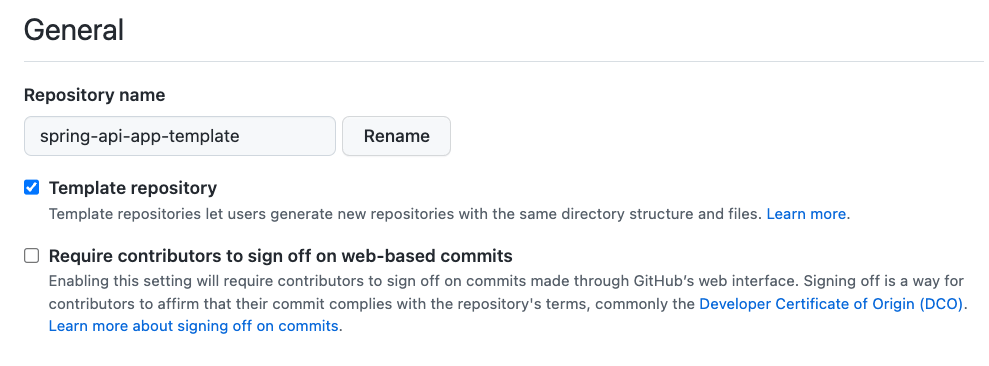Viewport: 989px width, 366px height.
Task: Click the Repository name field label
Action: click(x=95, y=95)
